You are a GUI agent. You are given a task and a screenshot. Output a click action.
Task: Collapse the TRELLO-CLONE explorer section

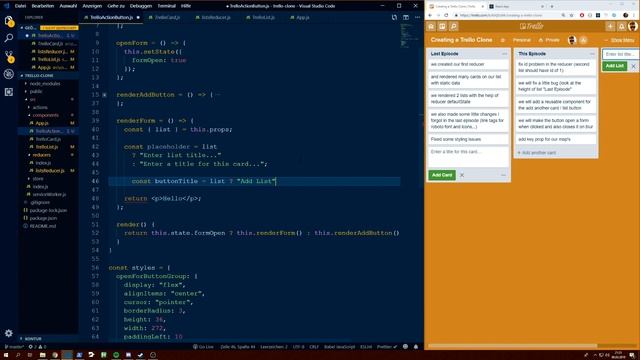tap(22, 76)
